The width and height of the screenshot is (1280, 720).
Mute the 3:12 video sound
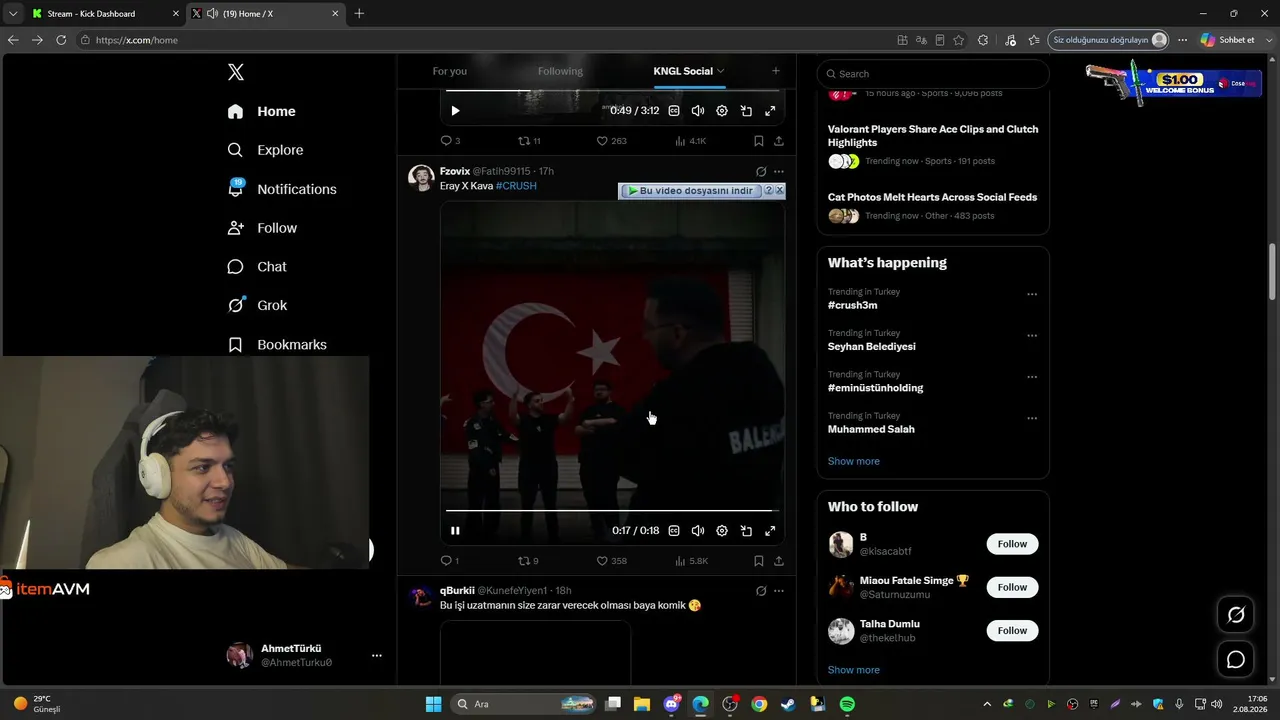698,111
